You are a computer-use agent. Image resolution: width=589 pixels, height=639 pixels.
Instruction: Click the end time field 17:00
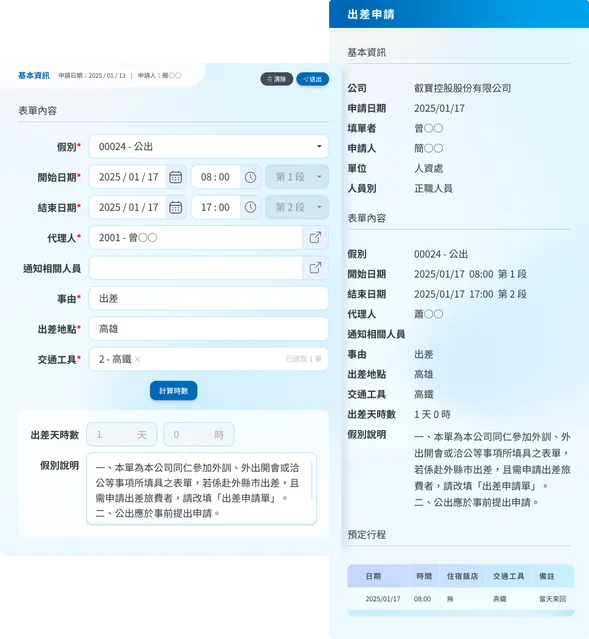(216, 207)
